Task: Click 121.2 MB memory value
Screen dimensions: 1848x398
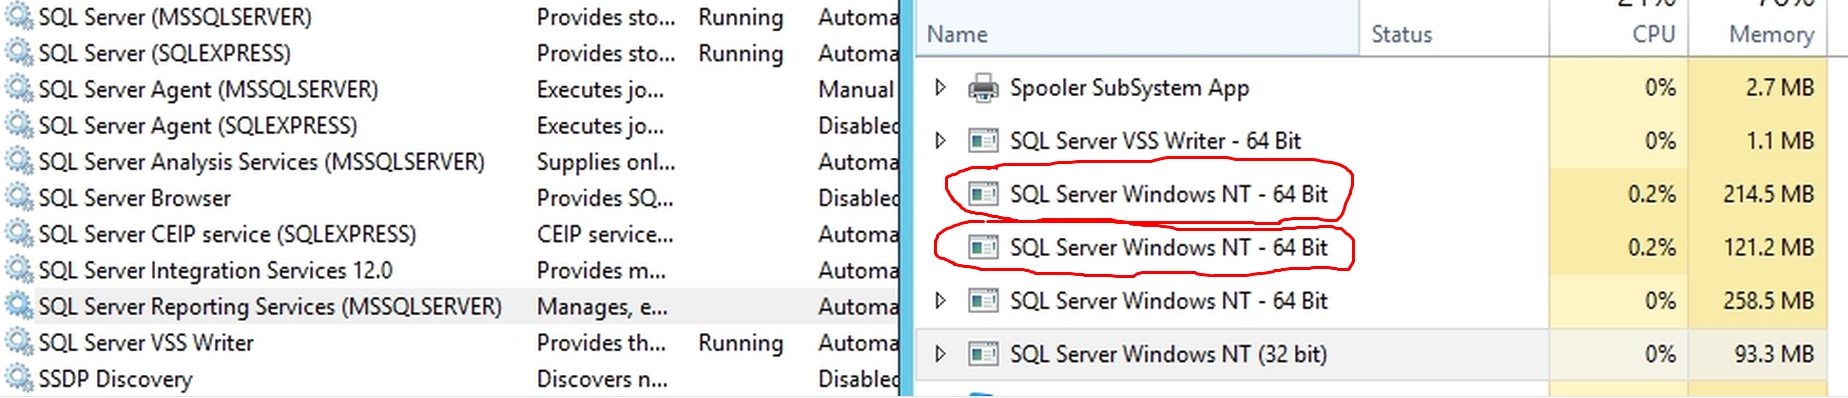Action: click(1768, 247)
